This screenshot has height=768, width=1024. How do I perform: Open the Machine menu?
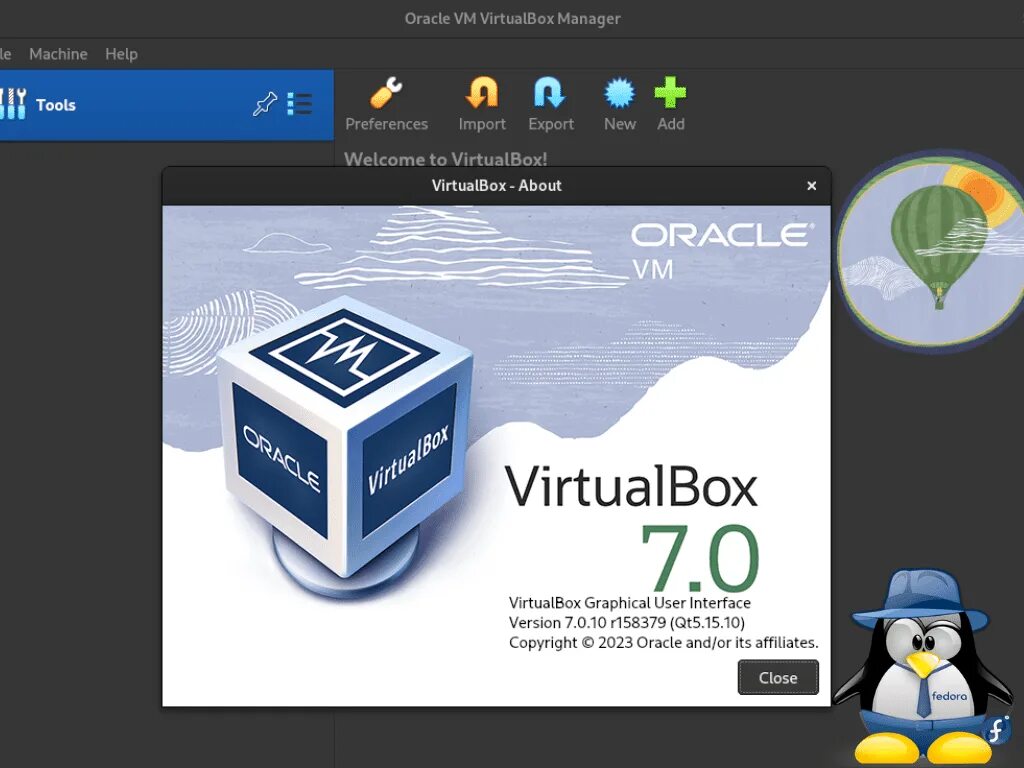pyautogui.click(x=58, y=54)
